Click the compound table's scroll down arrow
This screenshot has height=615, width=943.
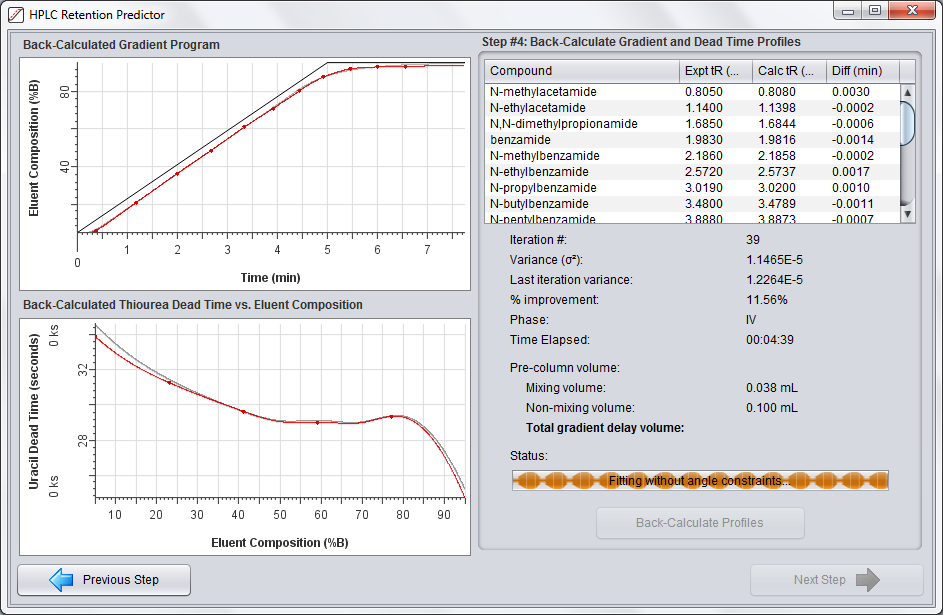(907, 214)
